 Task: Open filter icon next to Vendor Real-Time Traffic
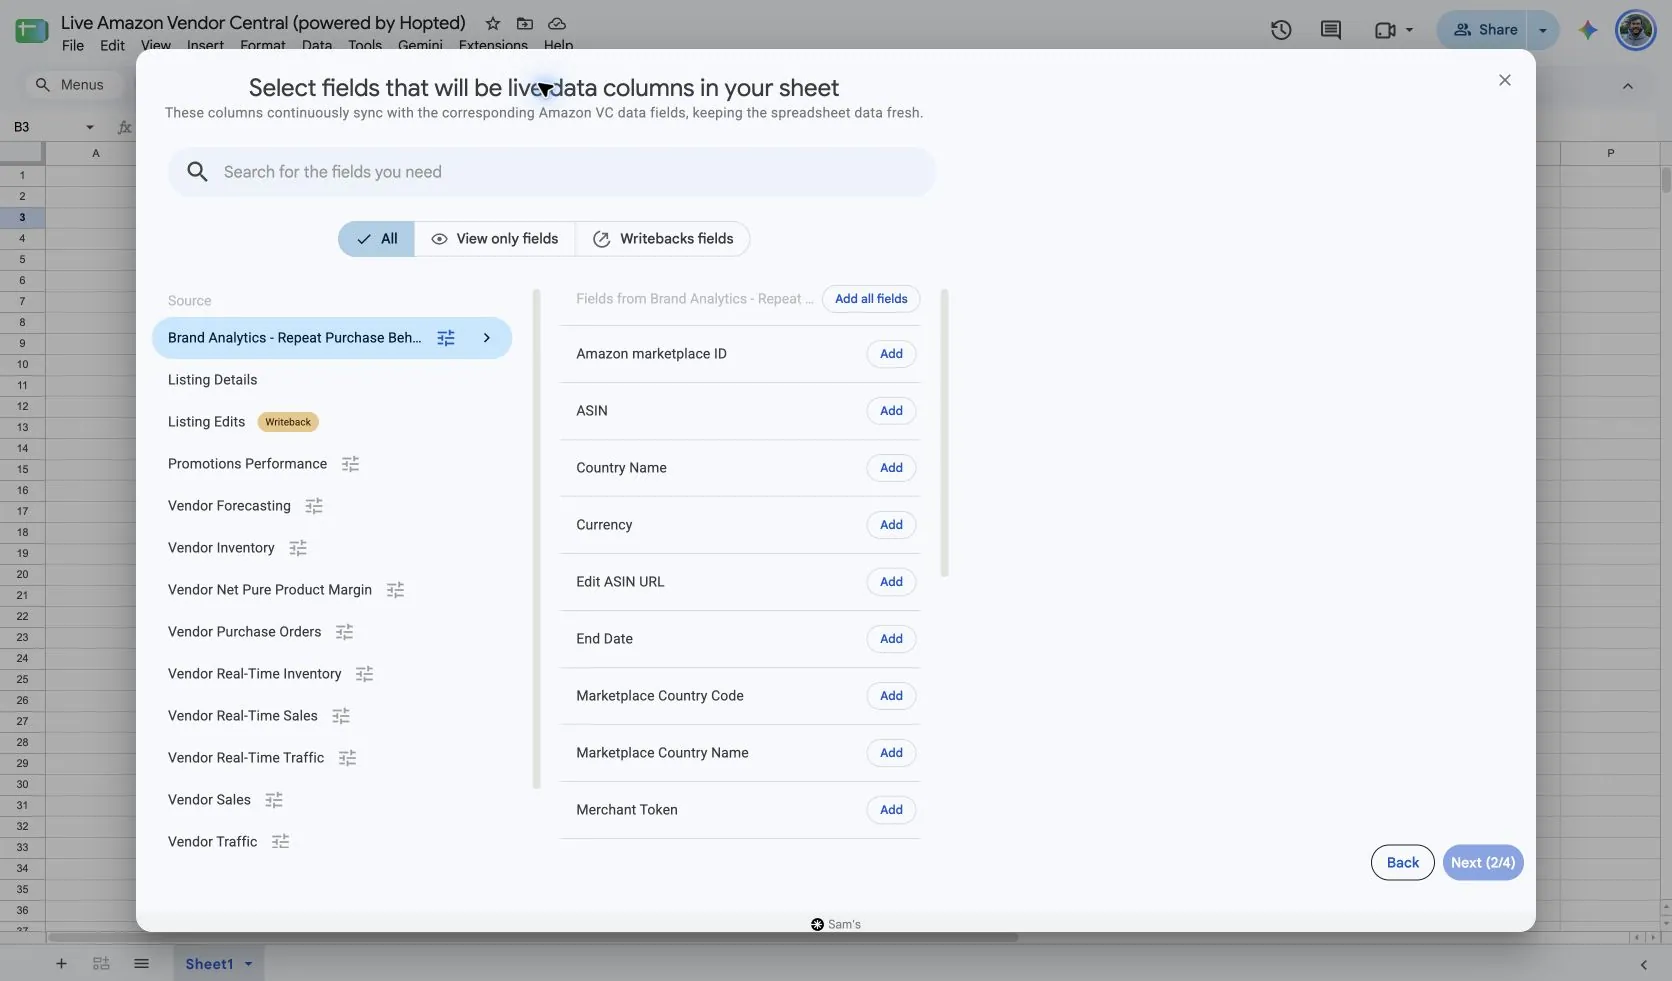(x=348, y=758)
